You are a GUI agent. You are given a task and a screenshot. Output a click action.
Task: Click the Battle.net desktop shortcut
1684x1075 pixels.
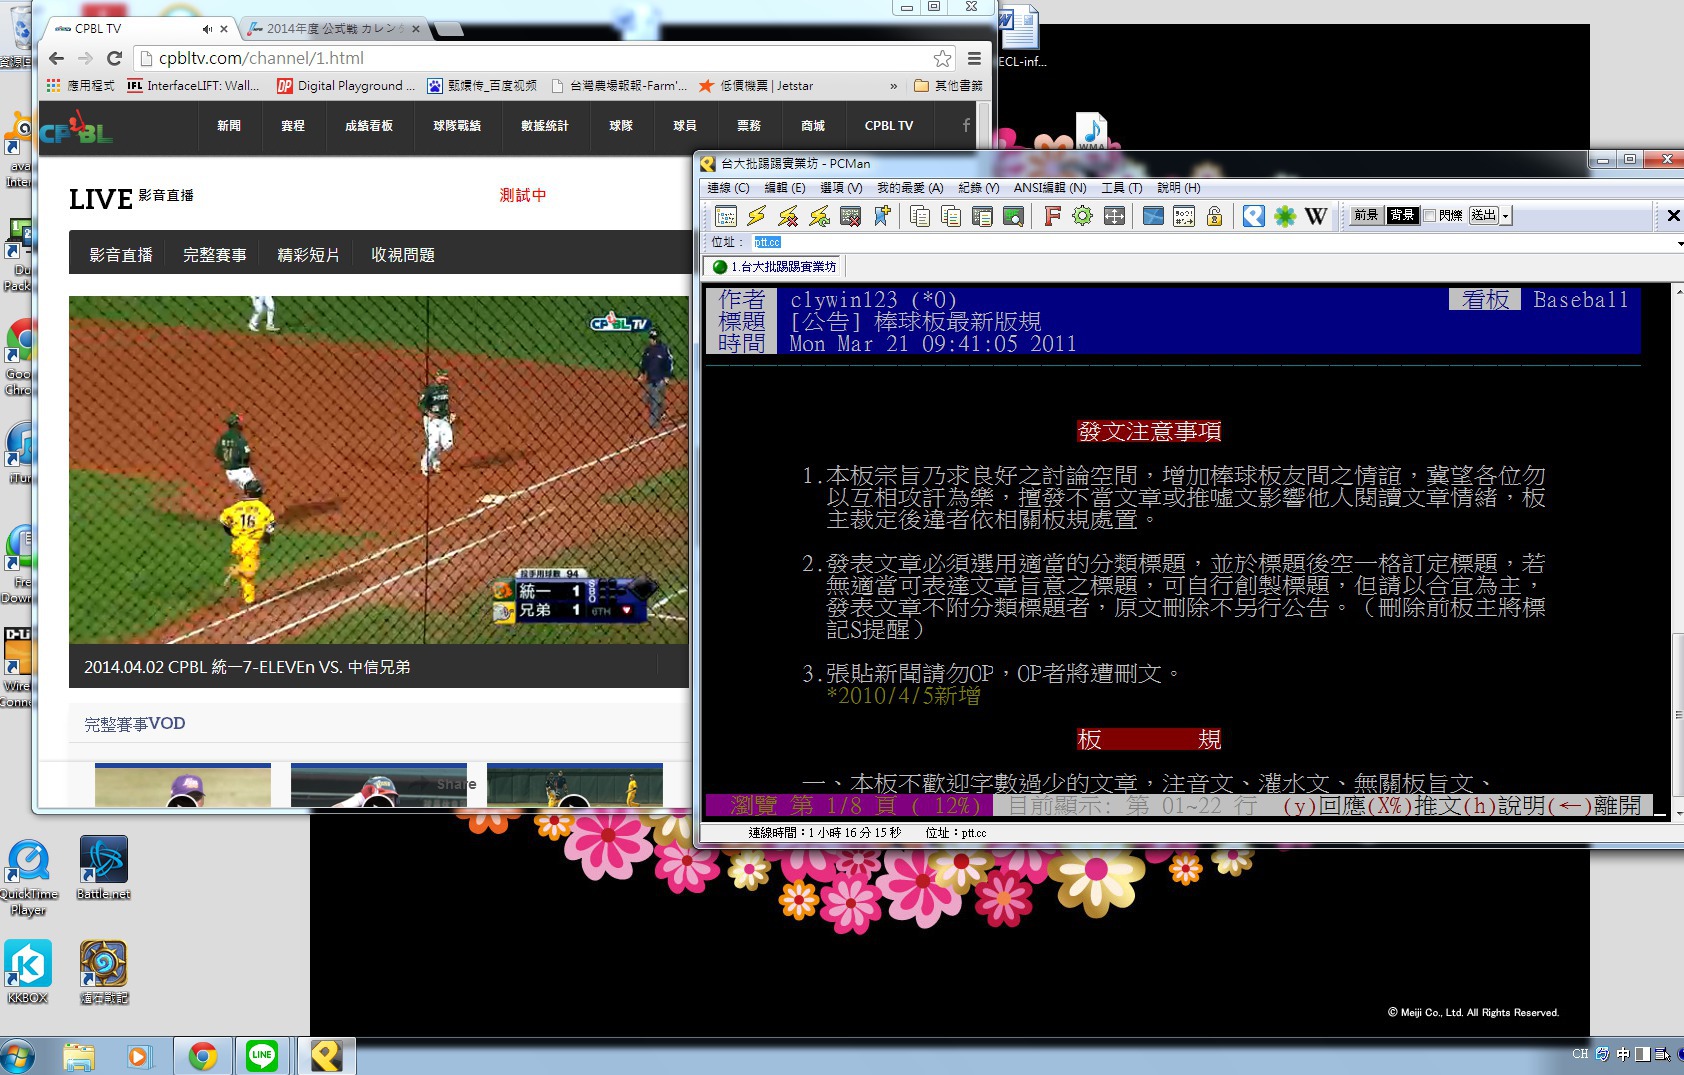[x=104, y=868]
